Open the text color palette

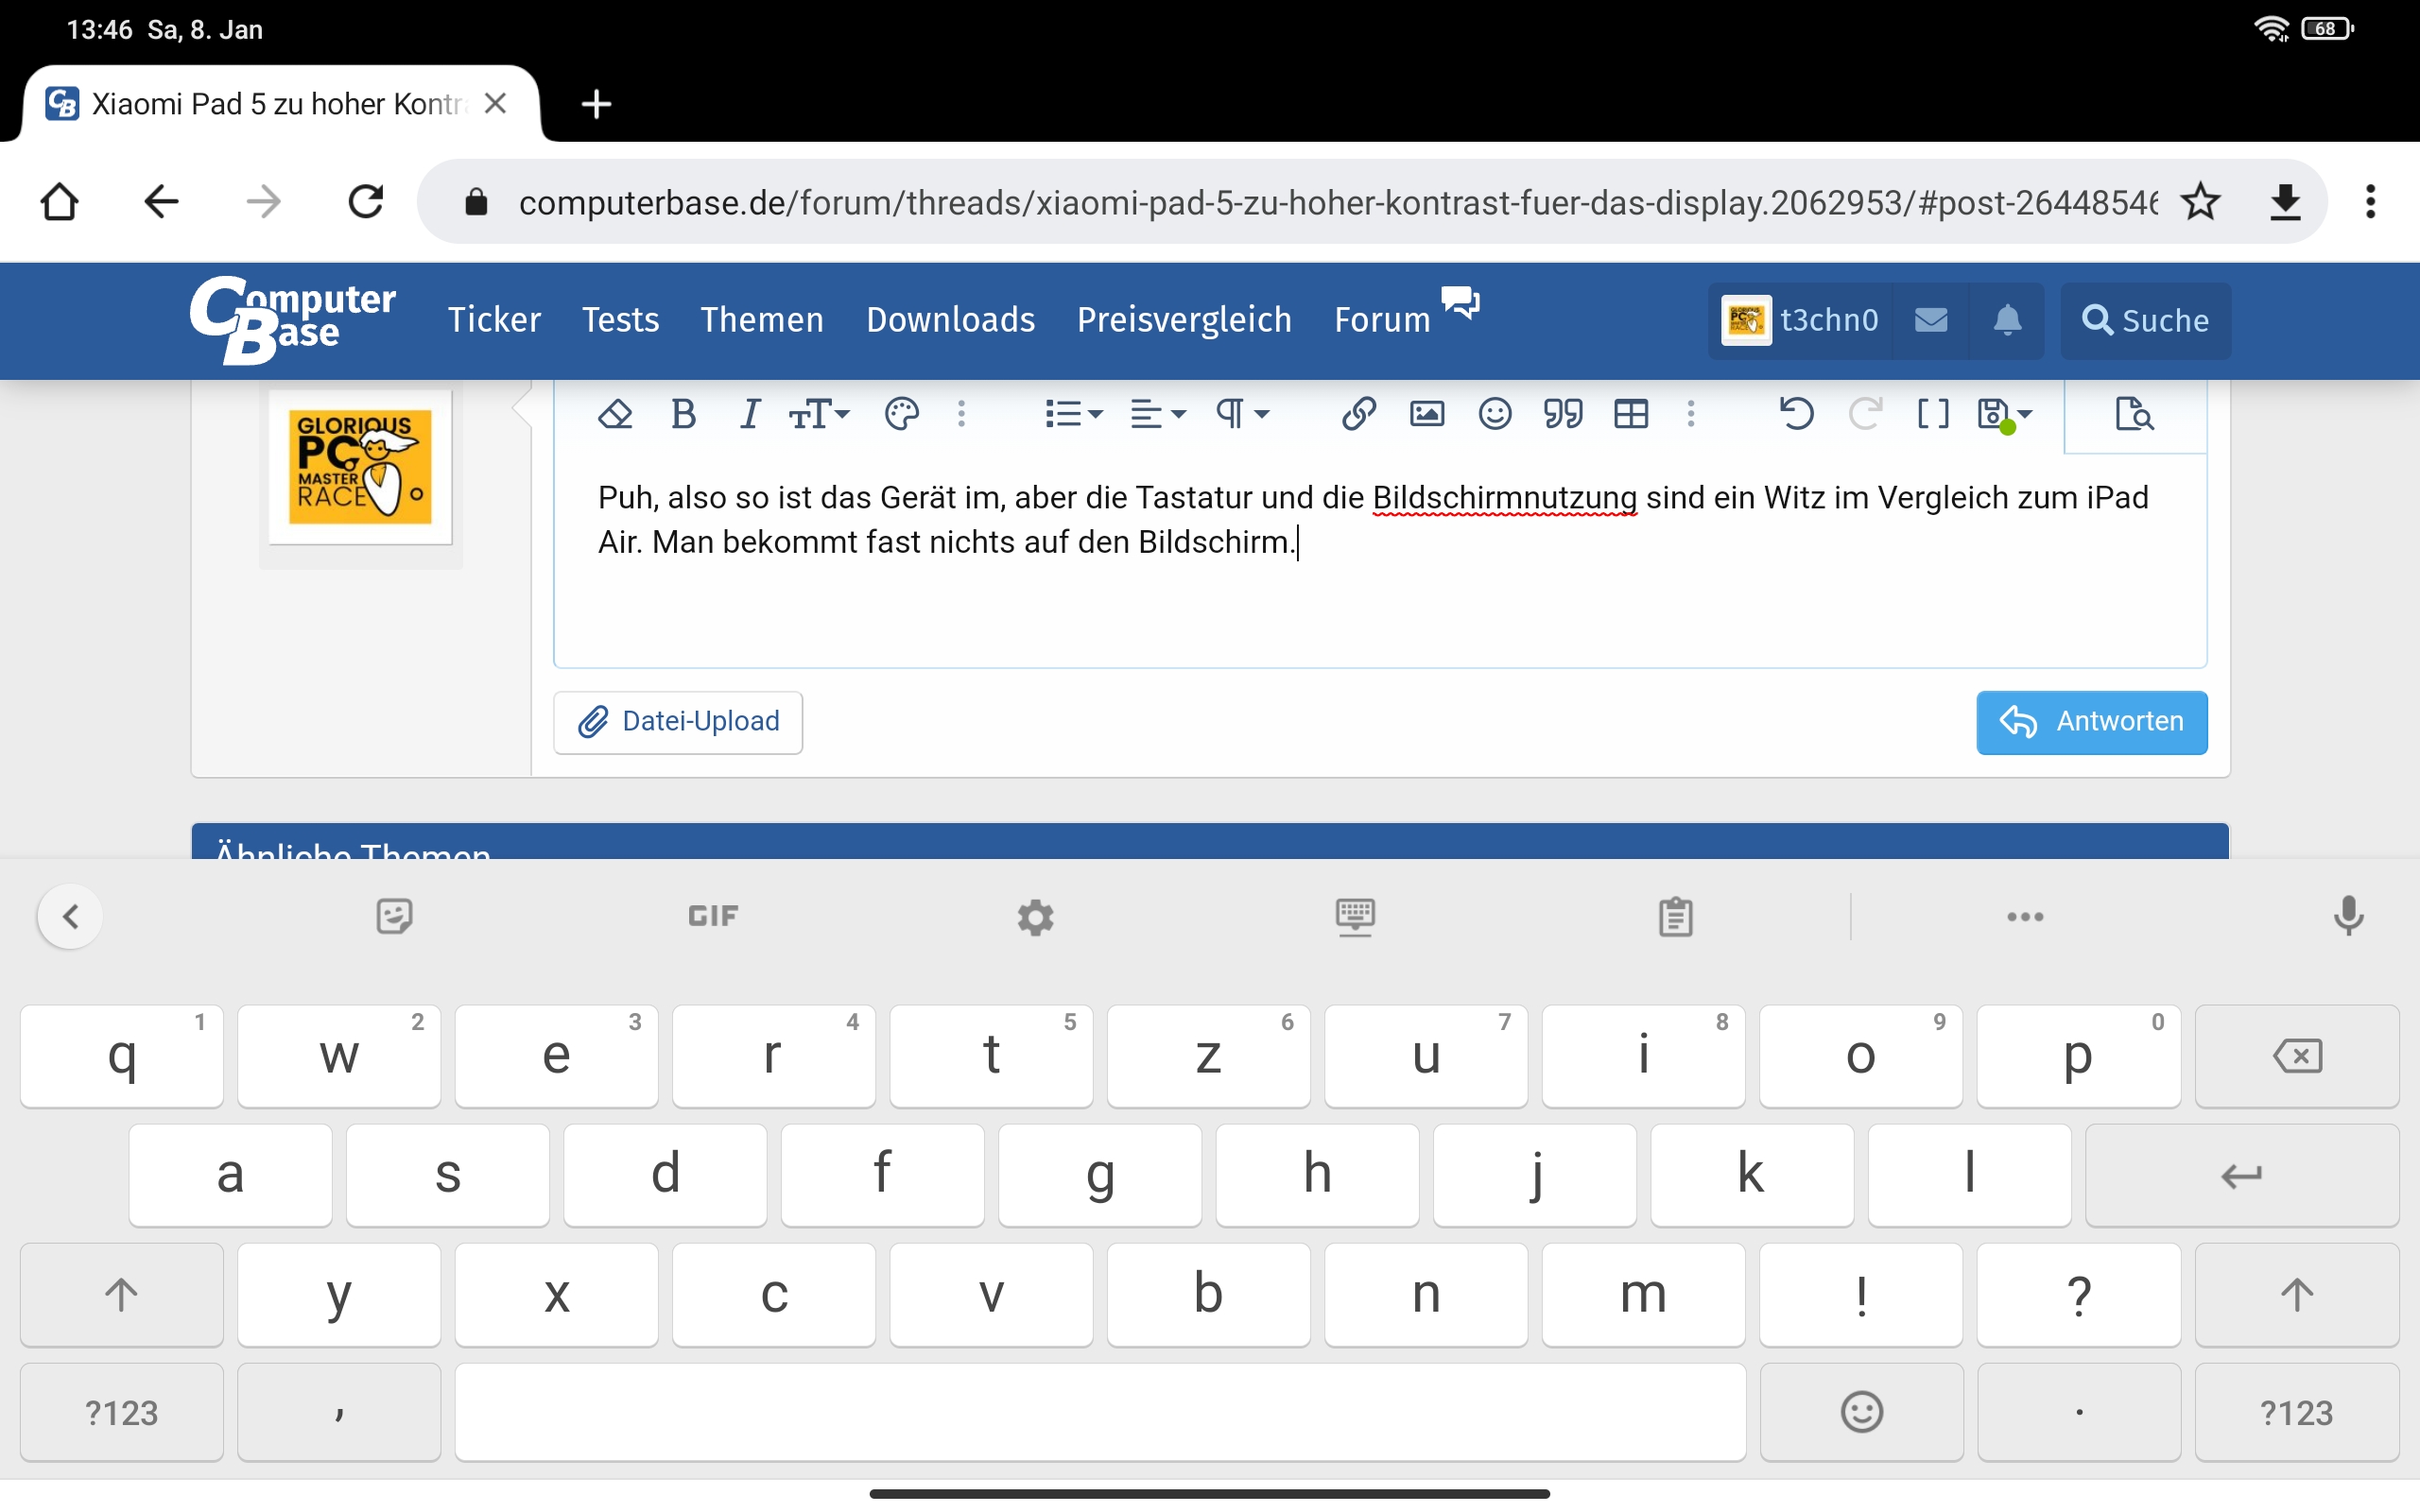[901, 413]
